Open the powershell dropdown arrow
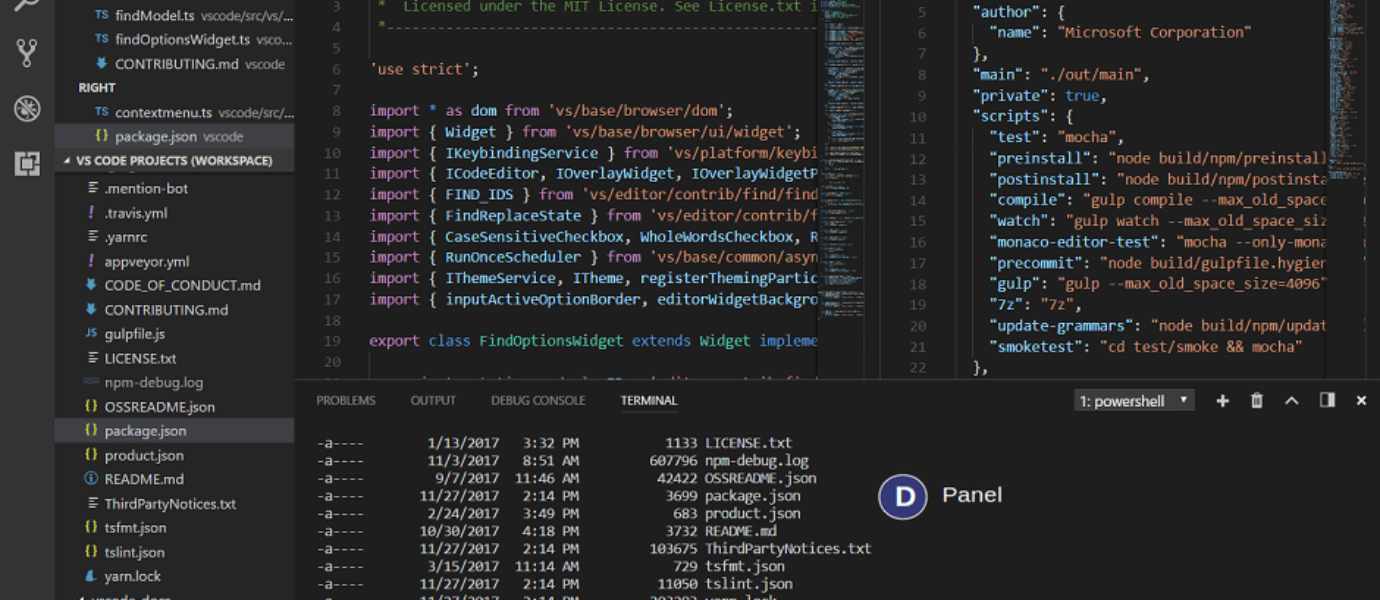This screenshot has width=1380, height=600. pos(1183,400)
